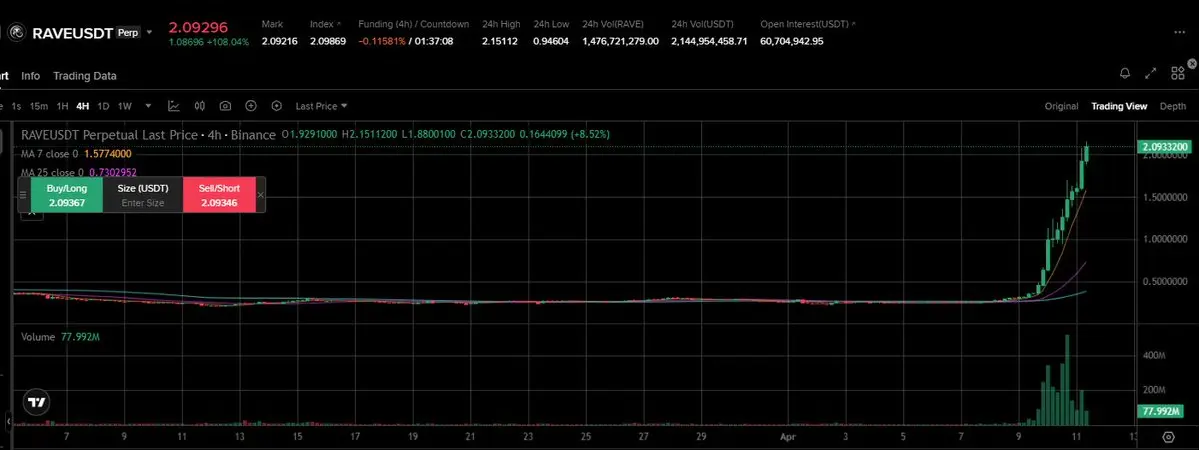Select the 4H time interval
The image size is (1199, 450).
[x=83, y=106]
